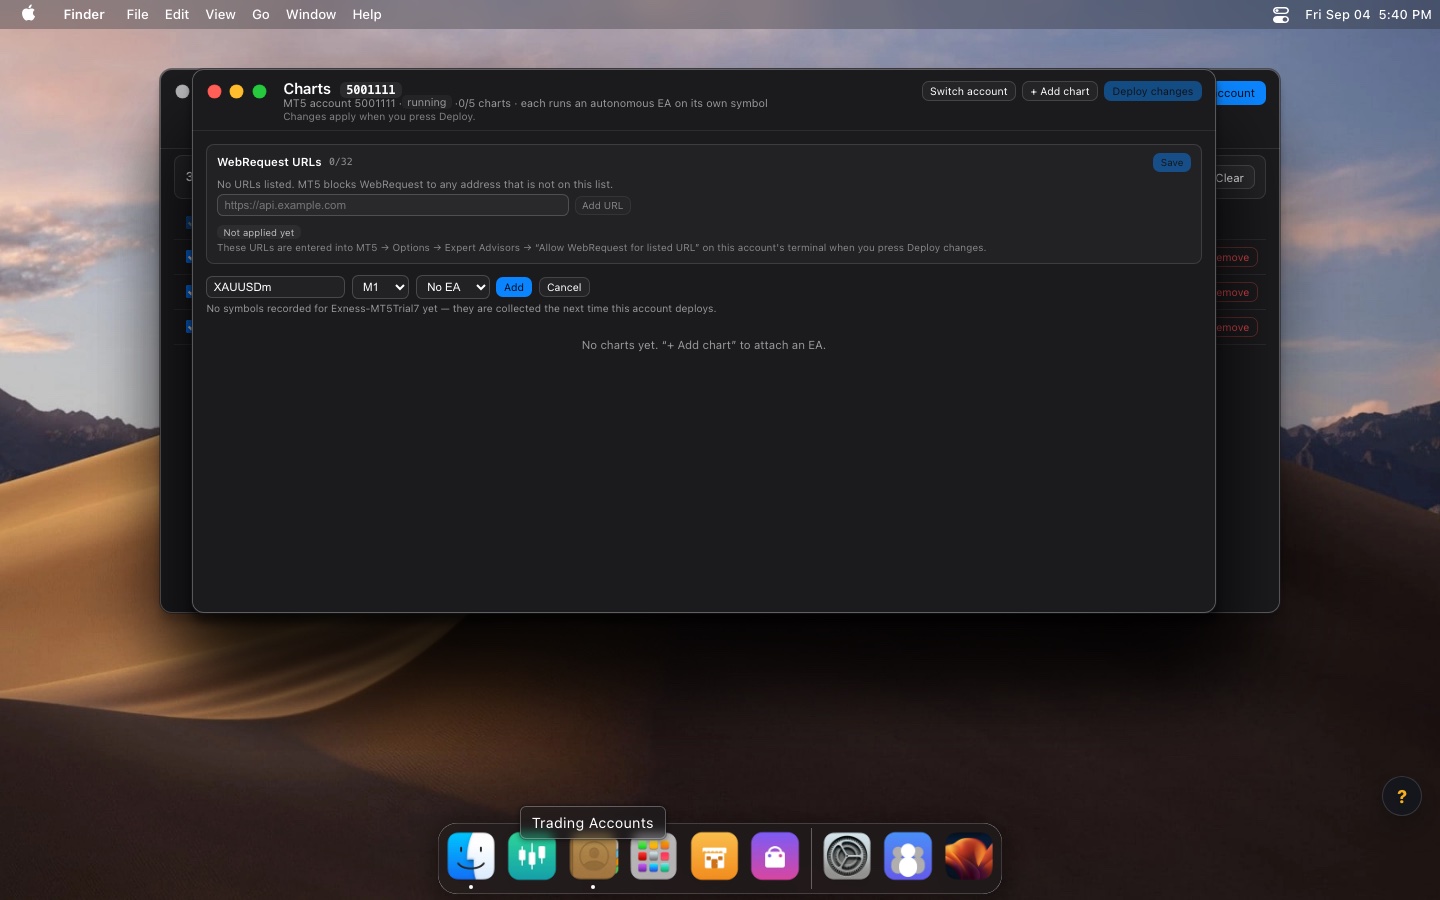Open the Go menu
1440x900 pixels.
(x=261, y=14)
